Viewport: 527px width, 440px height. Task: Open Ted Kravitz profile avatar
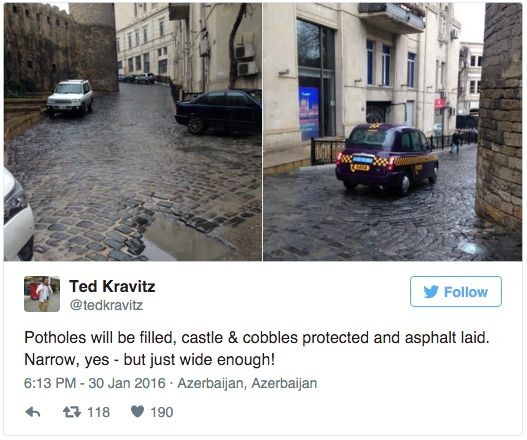pos(42,294)
